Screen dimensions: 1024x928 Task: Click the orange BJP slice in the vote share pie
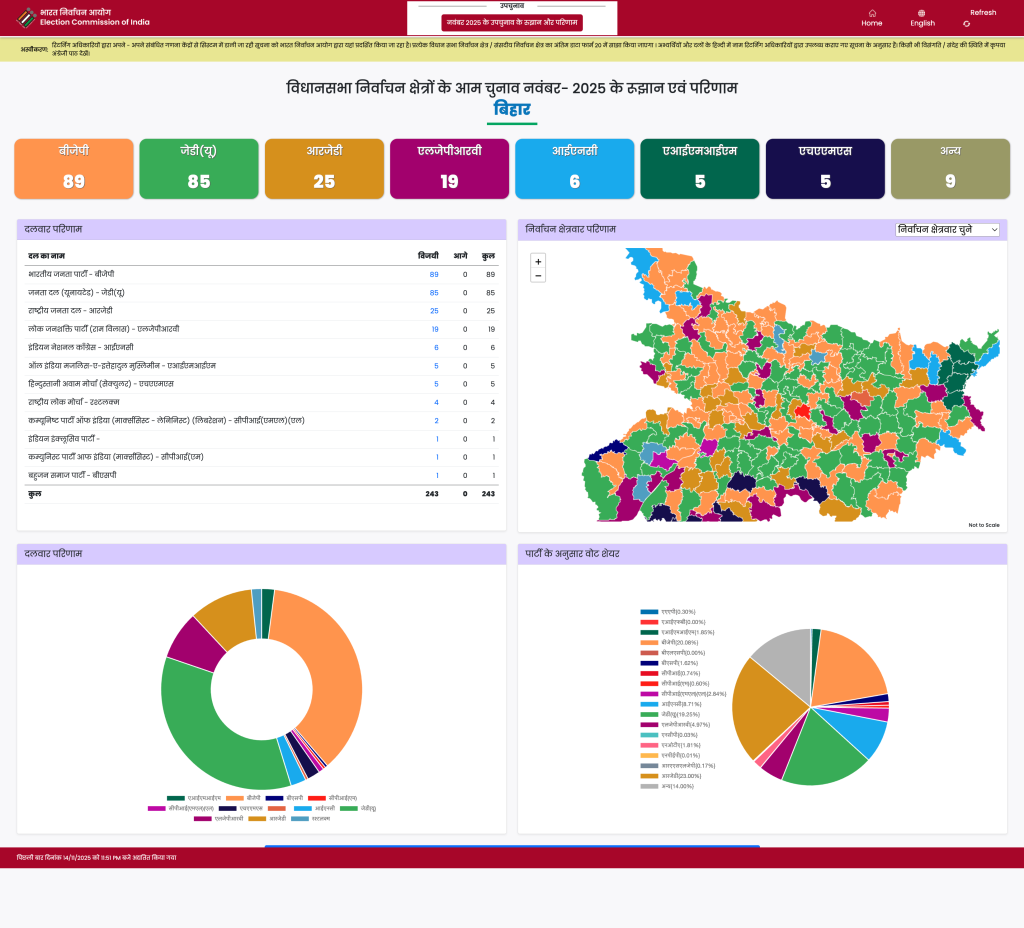coord(850,665)
